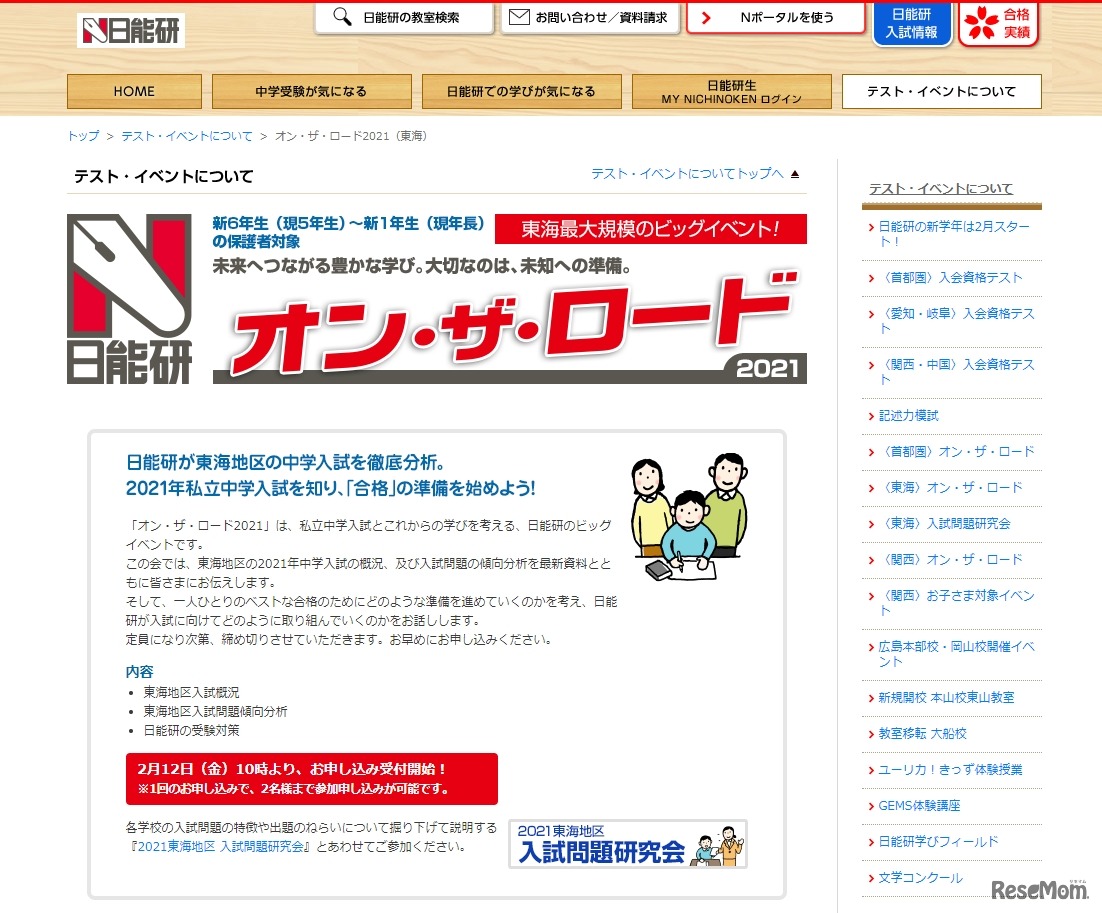The height and width of the screenshot is (913, 1102).
Task: Click the chevron beside 文学コンクール
Action: [871, 879]
